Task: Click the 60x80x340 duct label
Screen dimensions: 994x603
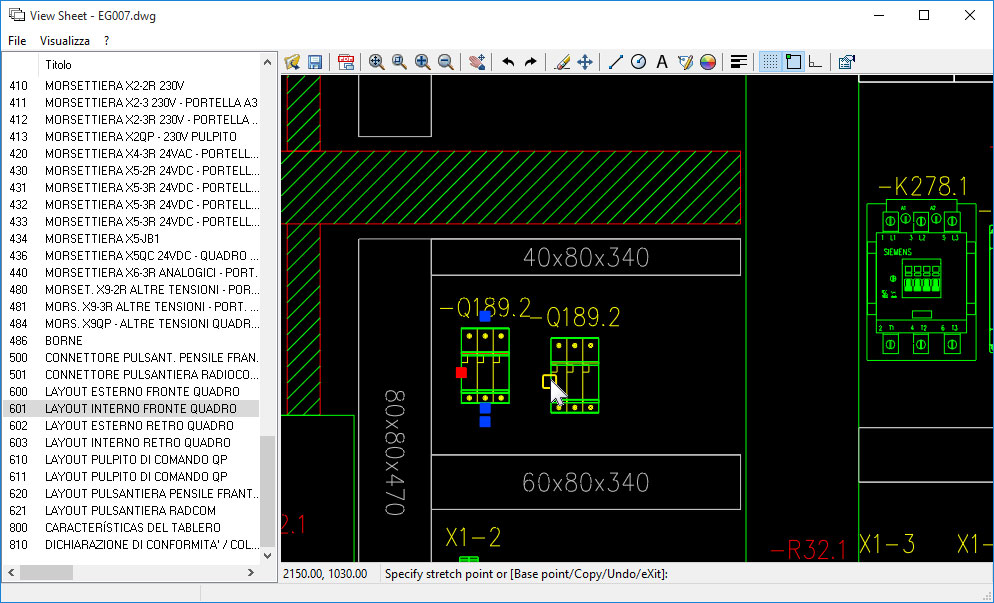Action: click(x=586, y=483)
